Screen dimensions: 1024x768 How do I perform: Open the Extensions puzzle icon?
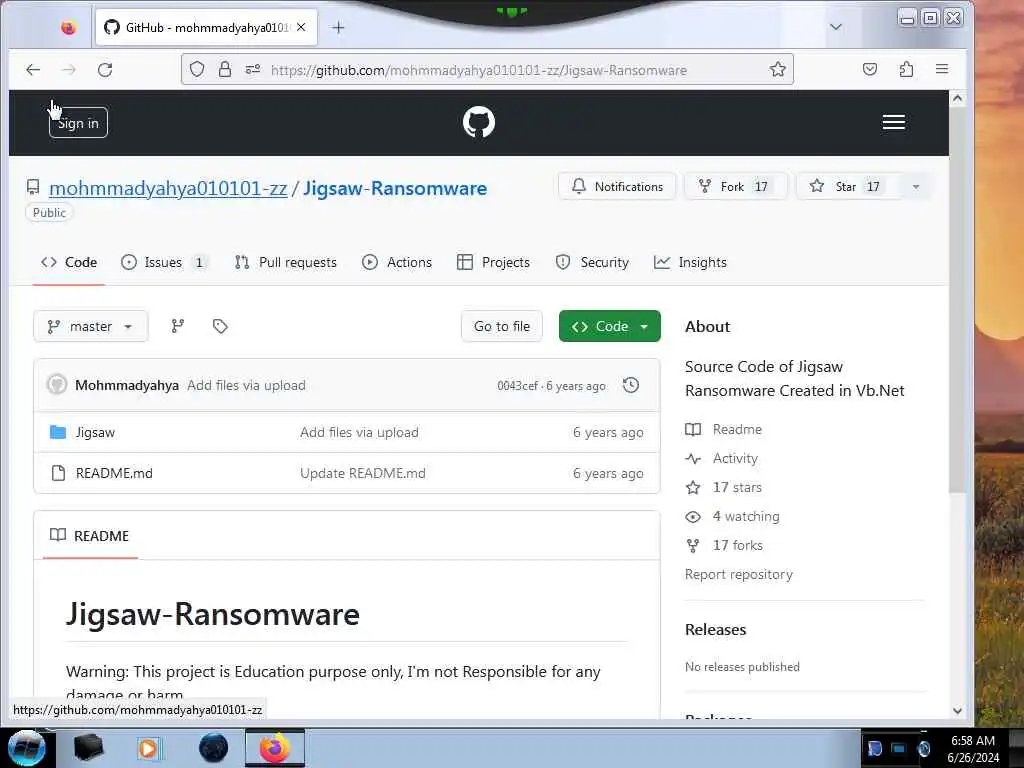click(906, 69)
